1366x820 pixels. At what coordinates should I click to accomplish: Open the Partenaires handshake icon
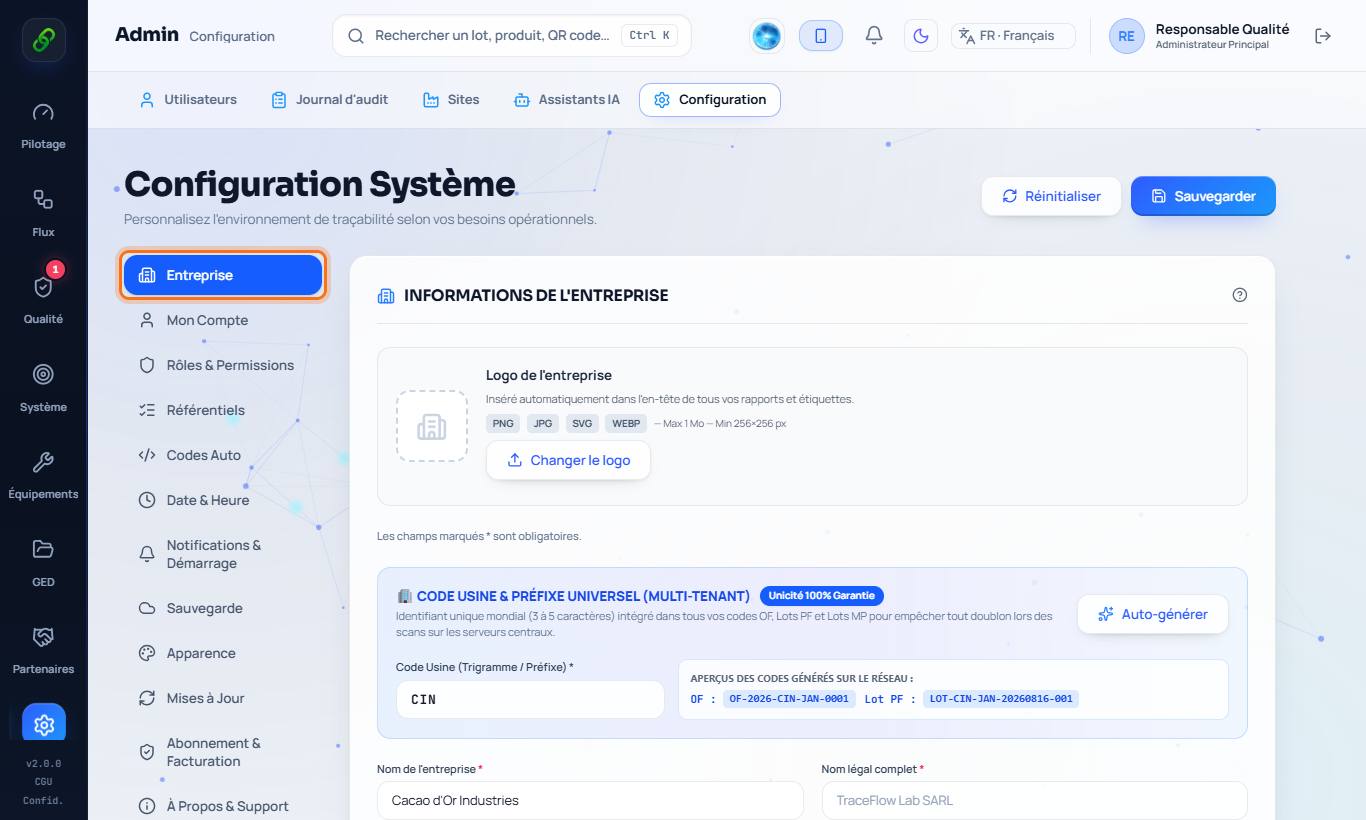point(43,637)
